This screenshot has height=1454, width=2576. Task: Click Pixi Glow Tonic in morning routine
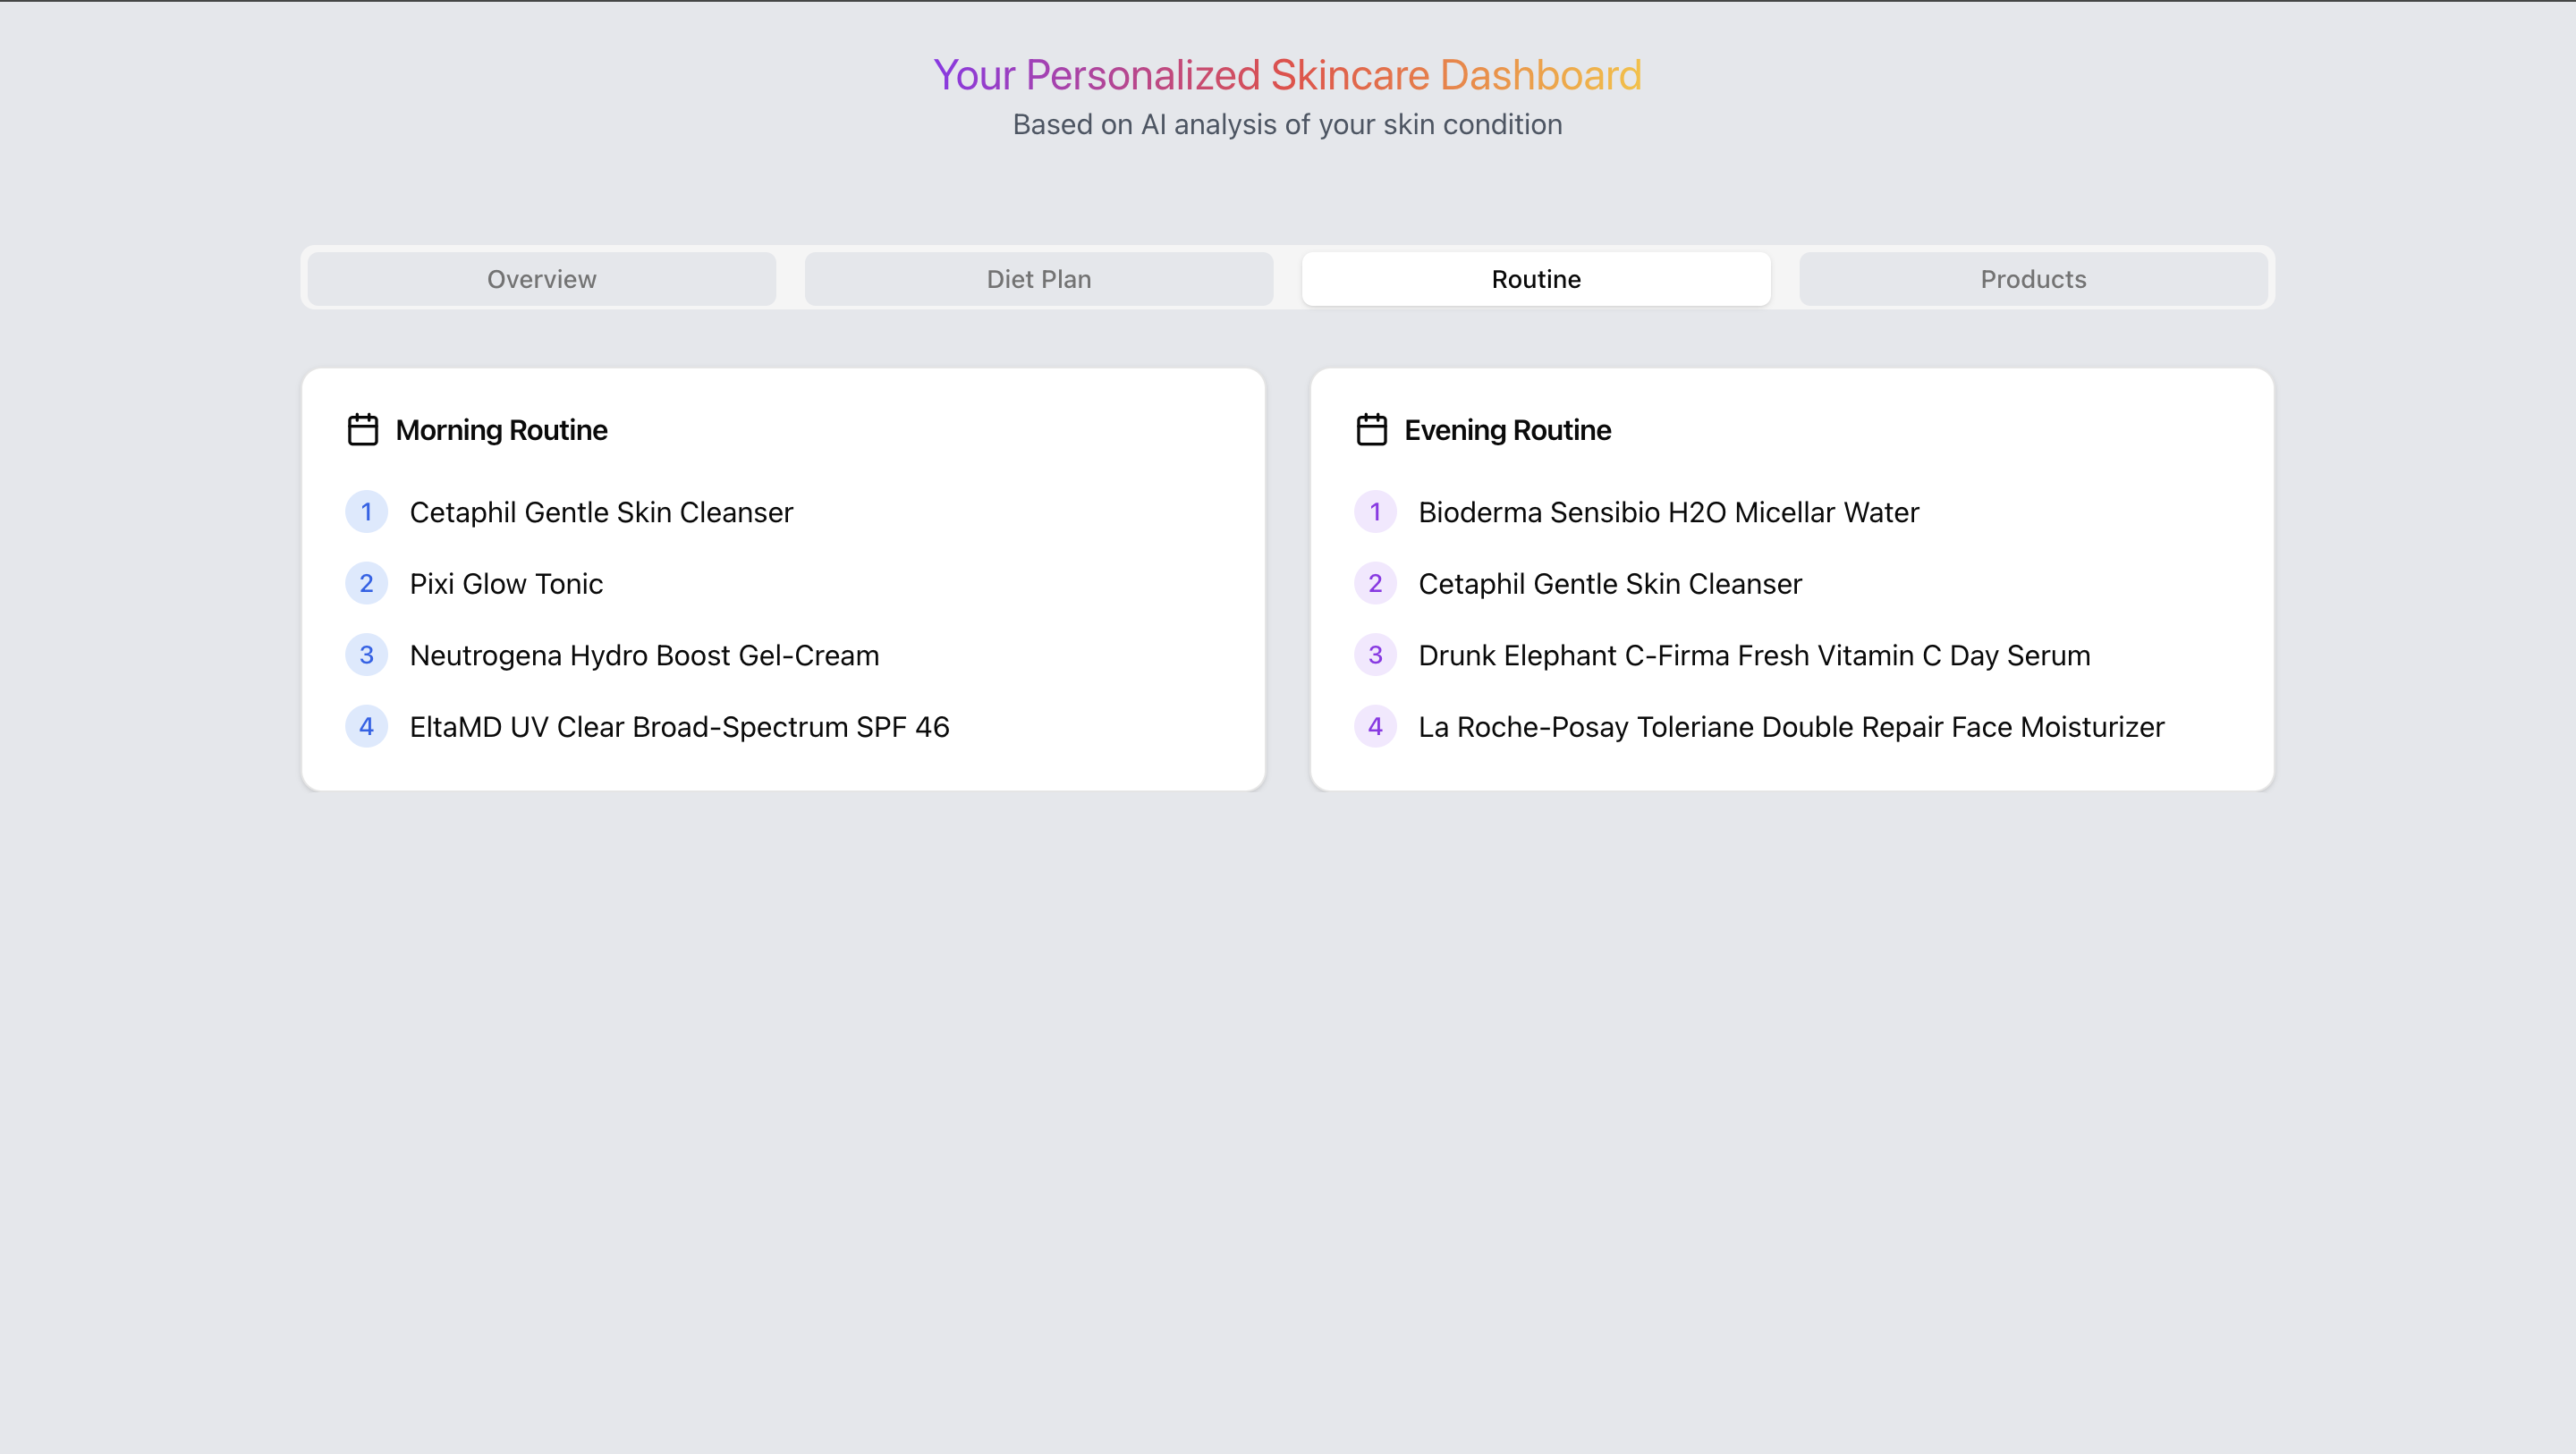pyautogui.click(x=506, y=584)
